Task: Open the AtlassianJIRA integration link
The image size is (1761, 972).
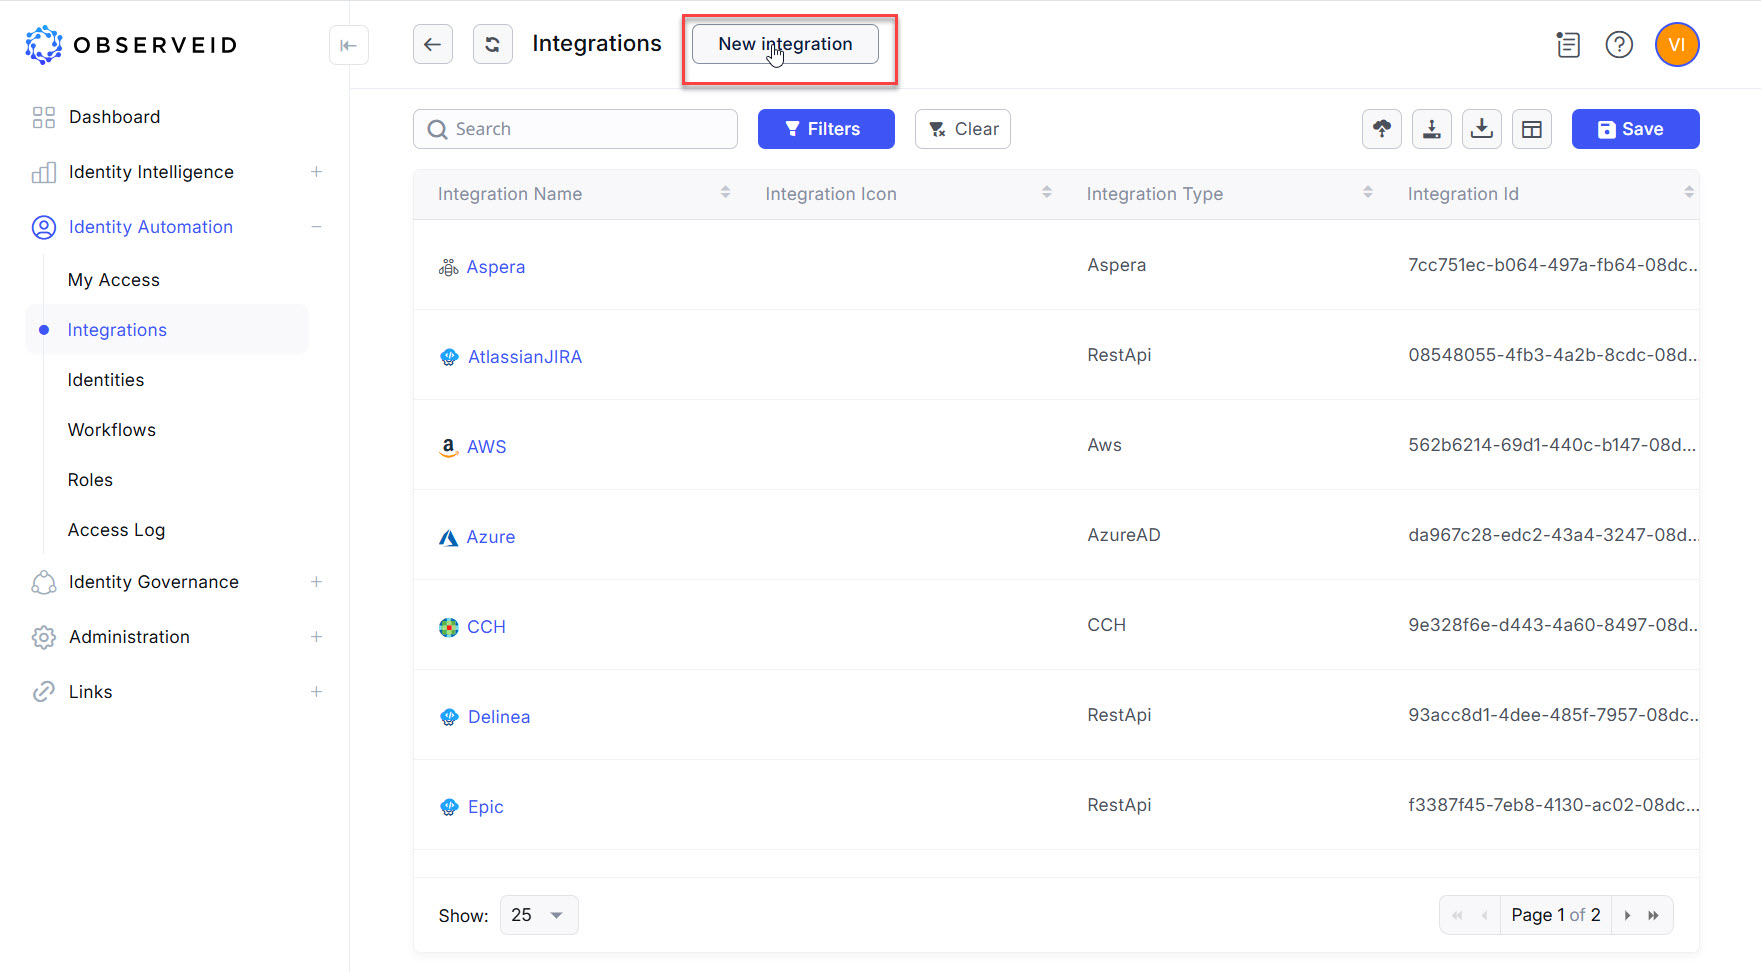Action: point(524,357)
